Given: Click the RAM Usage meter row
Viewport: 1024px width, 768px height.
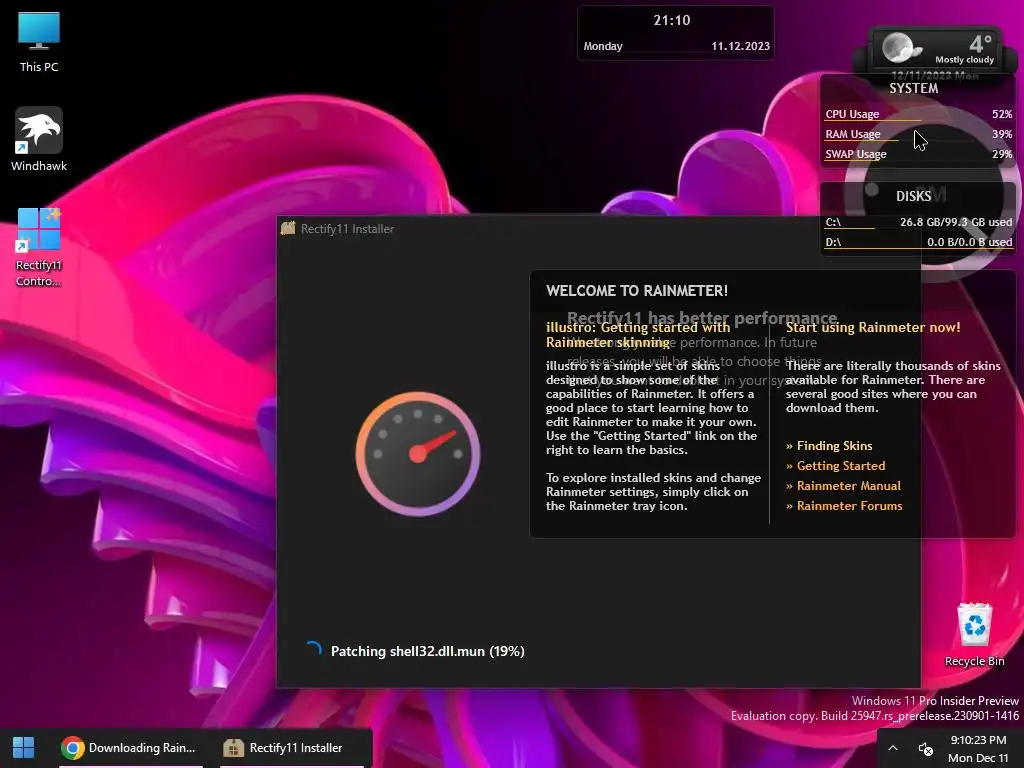Looking at the screenshot, I should 918,134.
